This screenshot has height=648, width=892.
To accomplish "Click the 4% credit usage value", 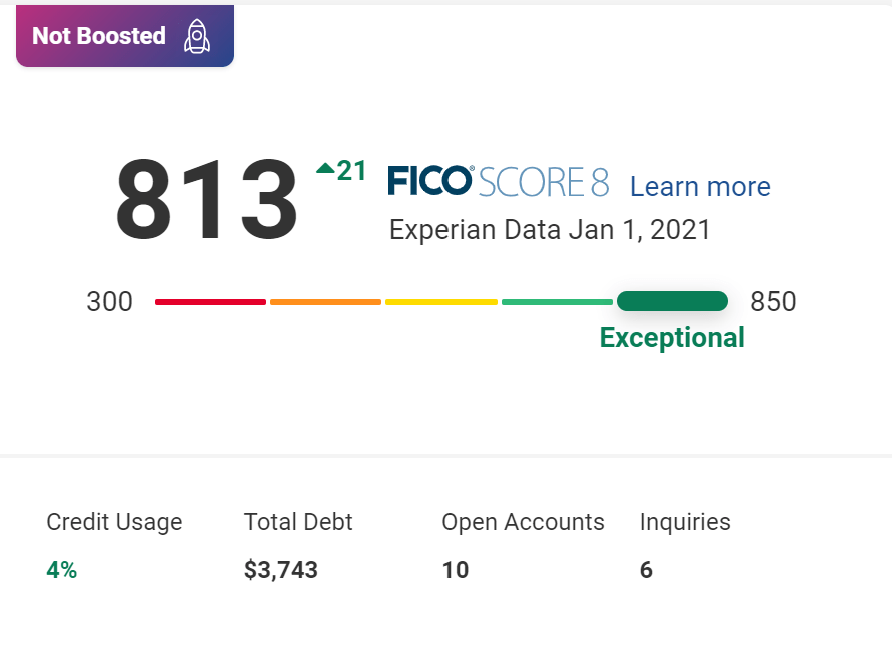I will (x=61, y=570).
